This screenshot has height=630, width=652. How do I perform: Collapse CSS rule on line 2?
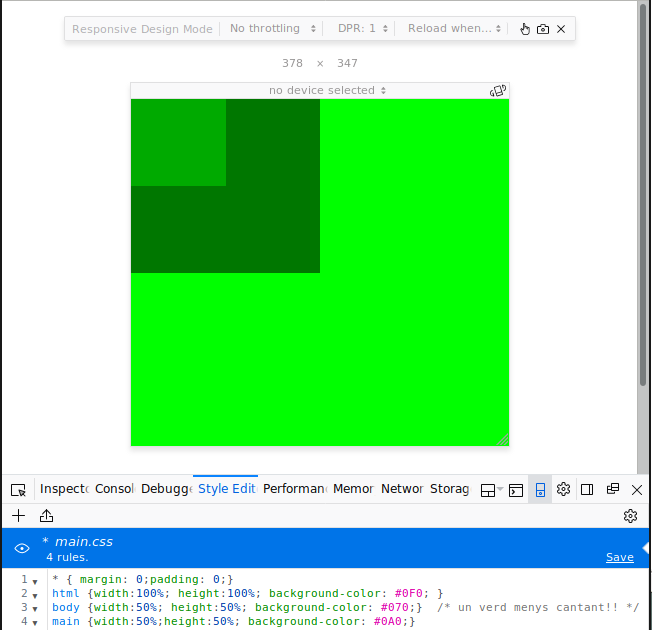coord(35,594)
